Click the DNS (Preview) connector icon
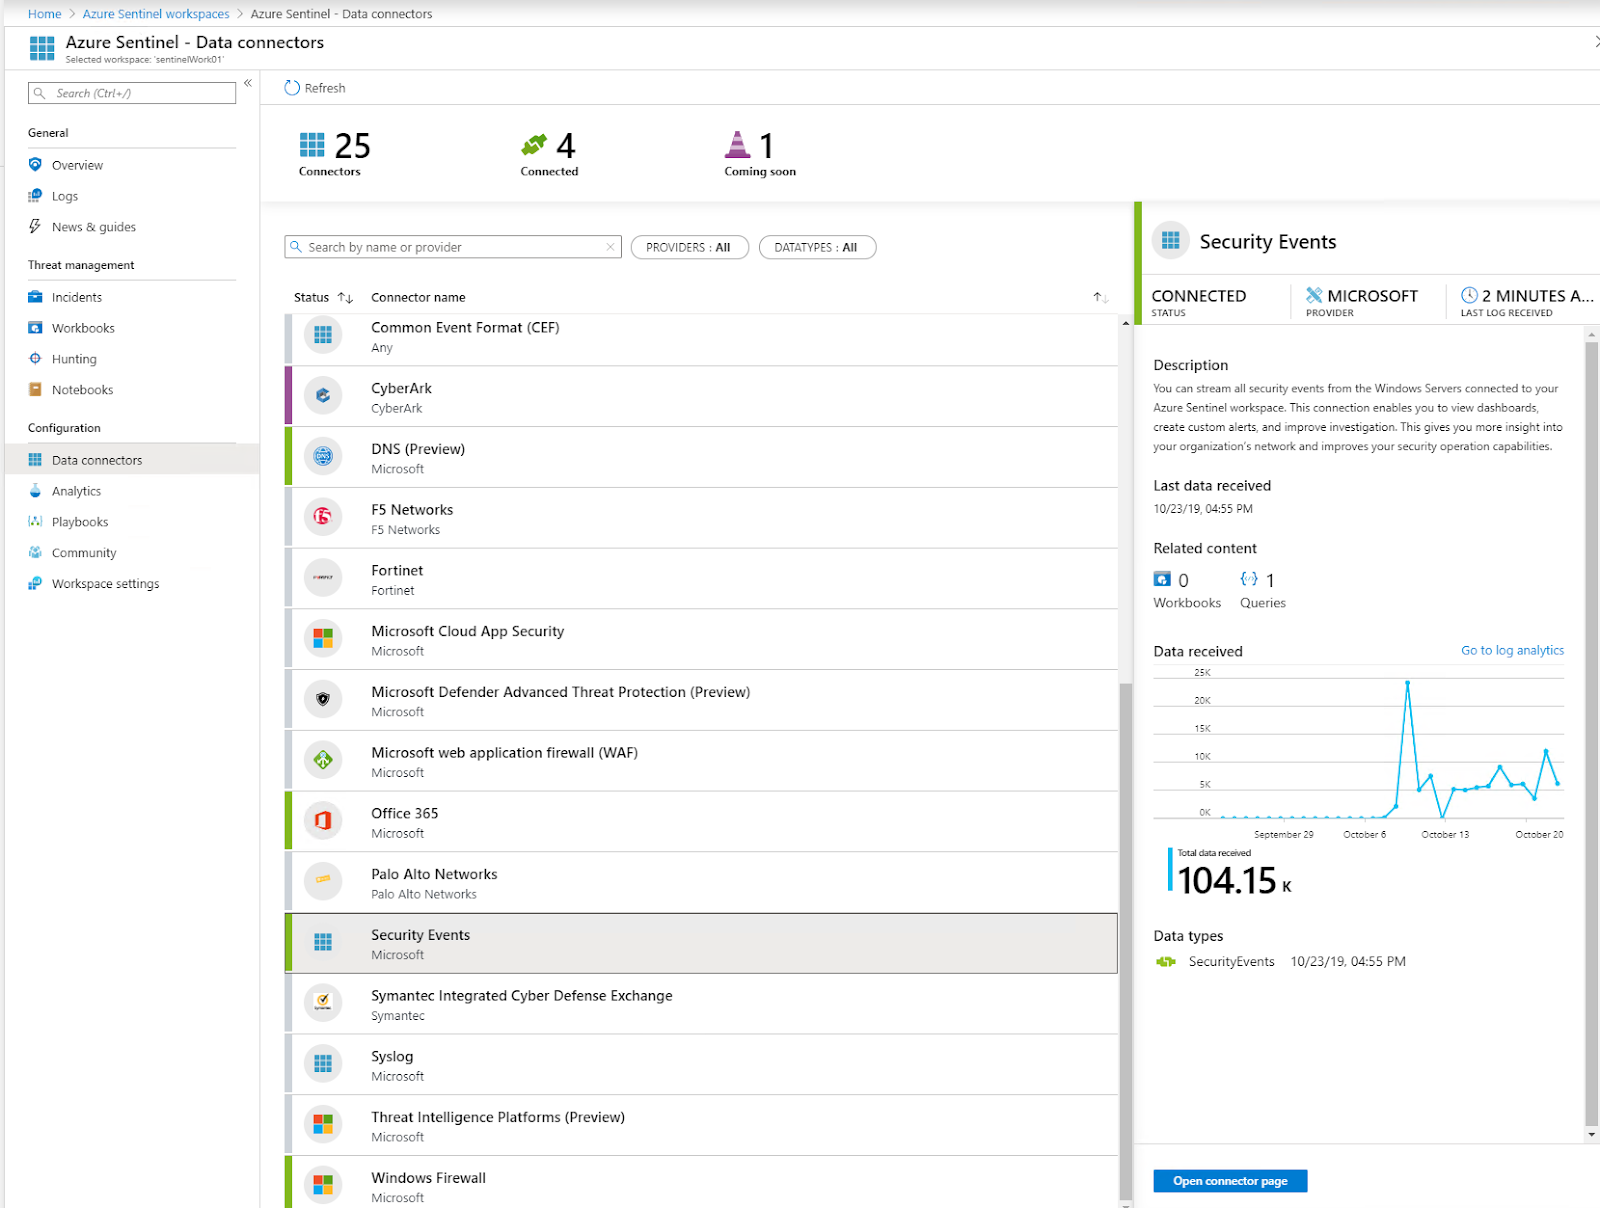The height and width of the screenshot is (1208, 1600). [323, 457]
